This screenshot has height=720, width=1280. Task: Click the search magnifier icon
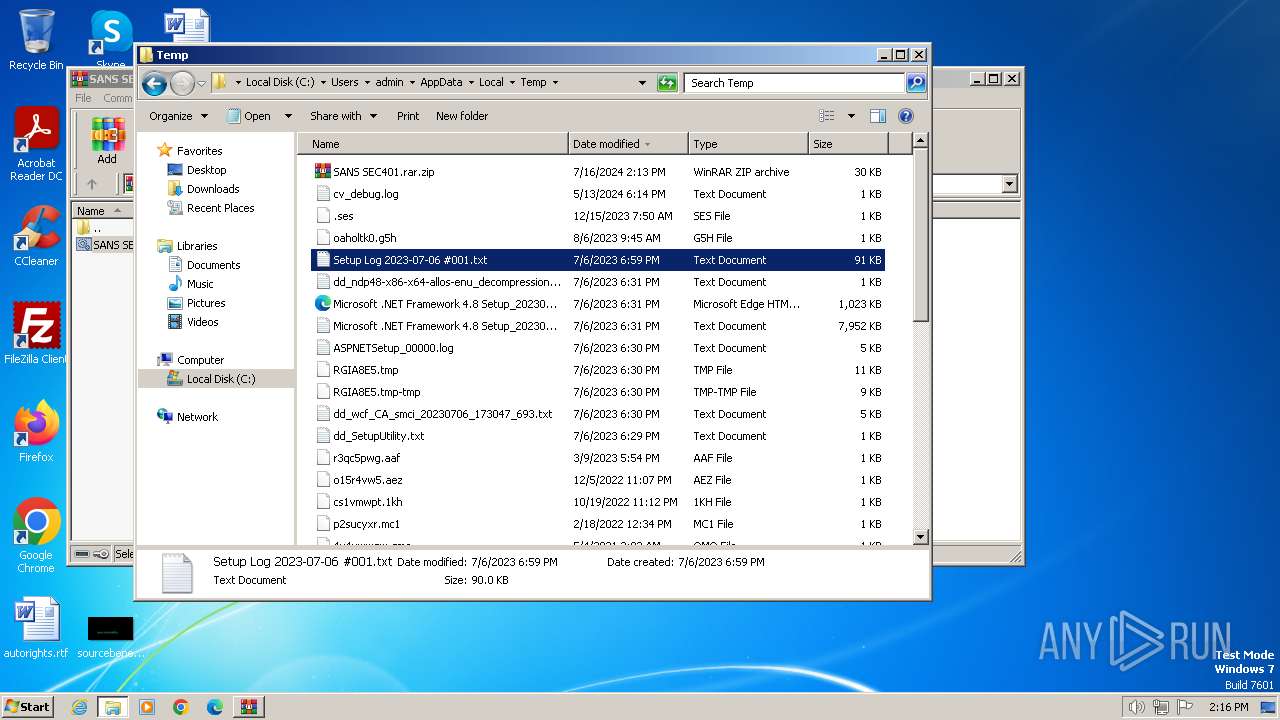915,83
